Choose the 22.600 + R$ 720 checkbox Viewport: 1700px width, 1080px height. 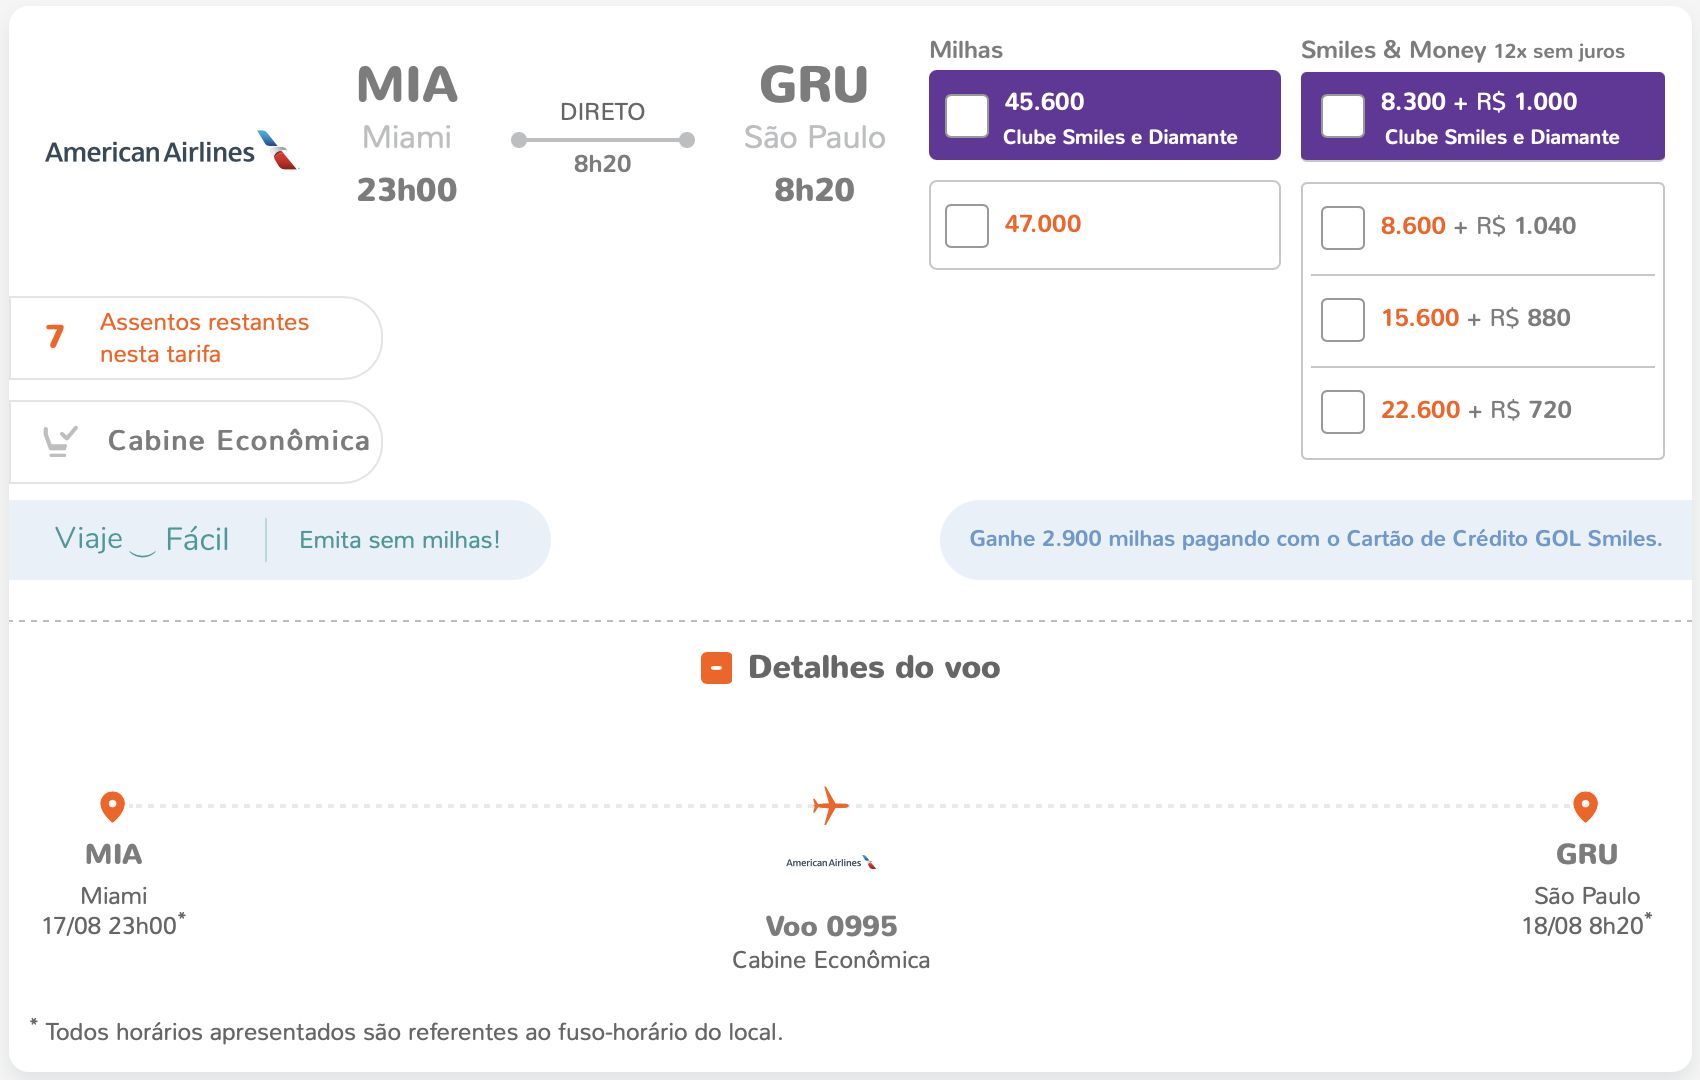[1343, 412]
